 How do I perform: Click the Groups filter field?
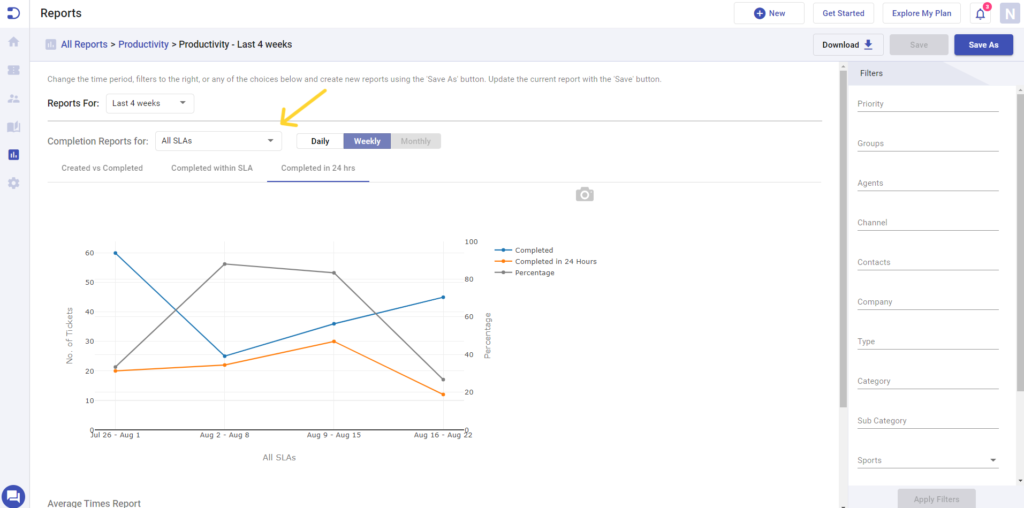[x=927, y=144]
